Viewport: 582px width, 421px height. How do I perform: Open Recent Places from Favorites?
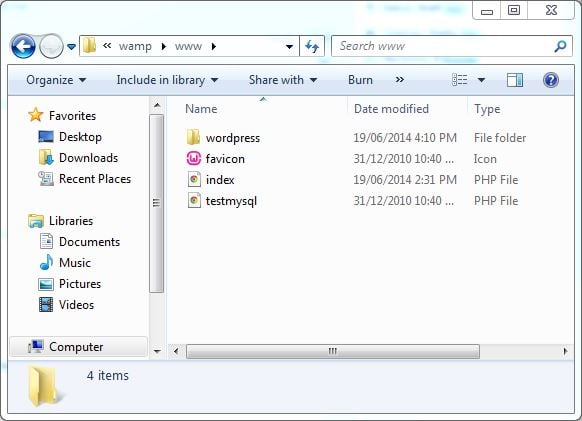tap(95, 179)
